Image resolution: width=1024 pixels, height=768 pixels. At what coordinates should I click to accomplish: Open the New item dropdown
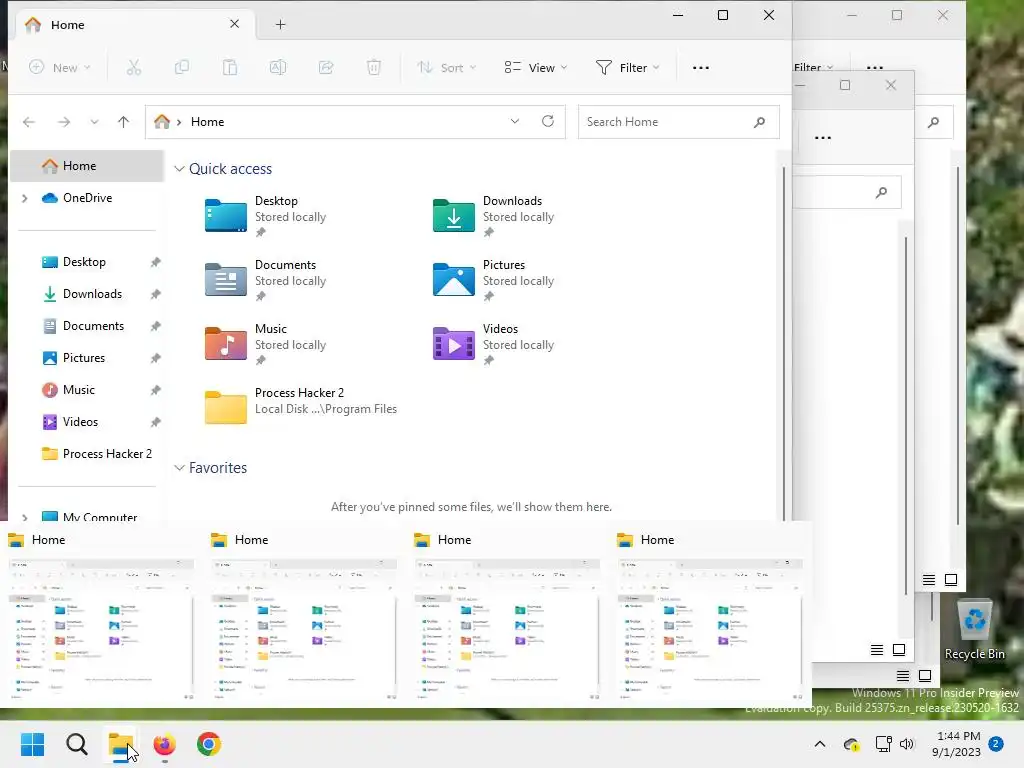(x=60, y=67)
